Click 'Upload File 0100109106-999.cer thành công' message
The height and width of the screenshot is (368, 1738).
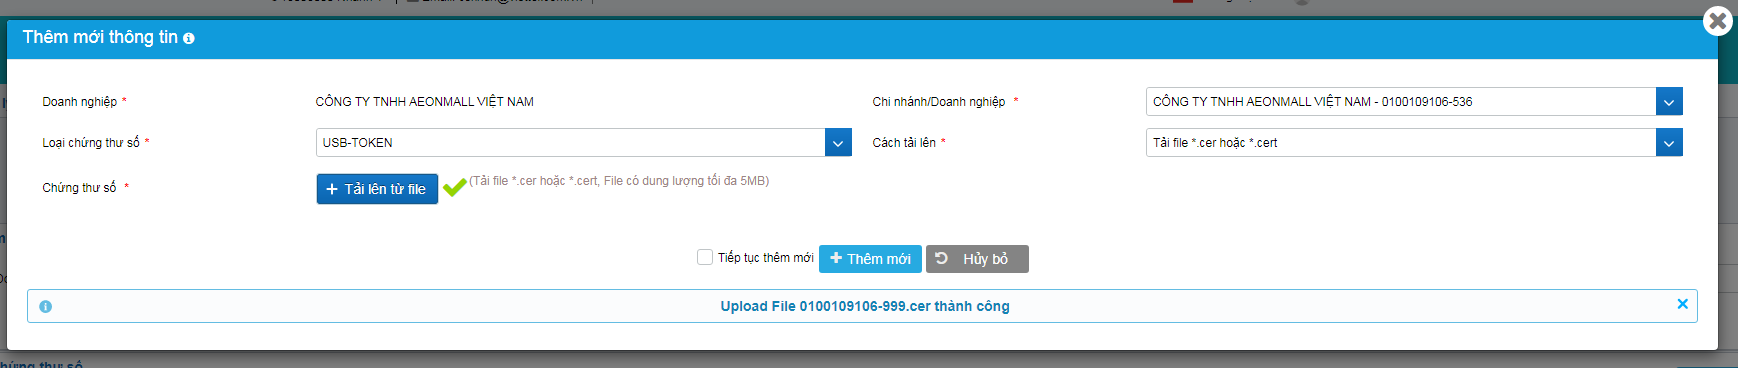coord(865,306)
